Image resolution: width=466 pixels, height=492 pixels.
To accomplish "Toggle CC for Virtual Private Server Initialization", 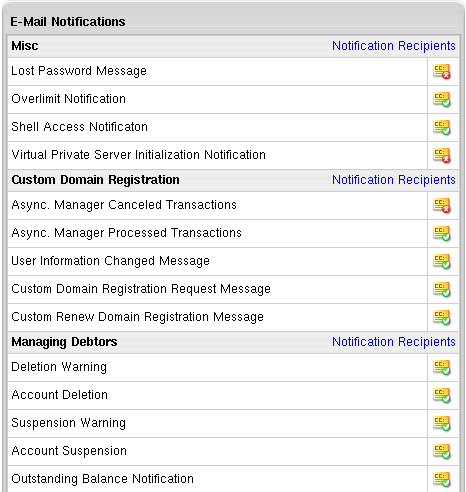I will point(442,155).
